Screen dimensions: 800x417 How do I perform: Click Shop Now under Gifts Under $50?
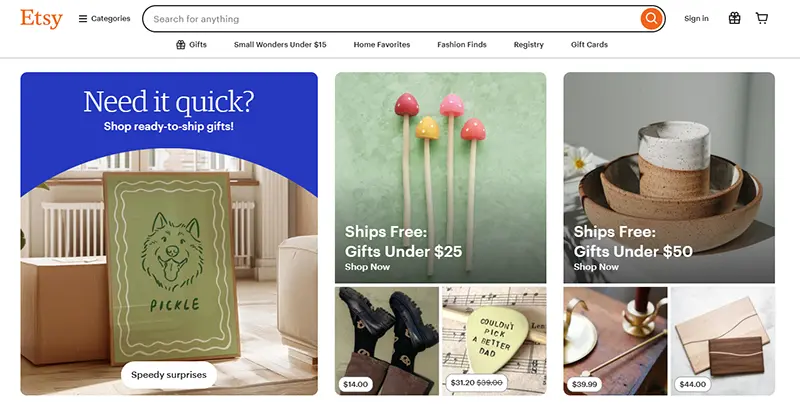coord(596,267)
